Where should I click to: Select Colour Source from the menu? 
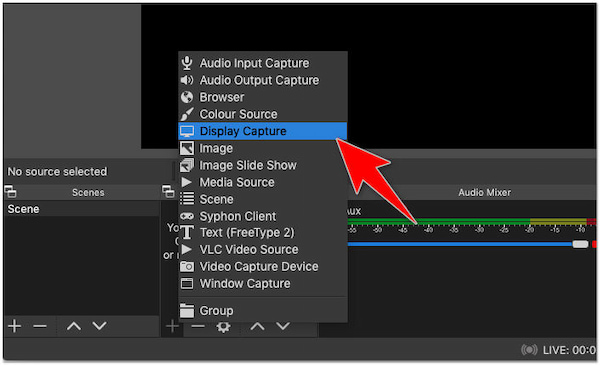263,114
